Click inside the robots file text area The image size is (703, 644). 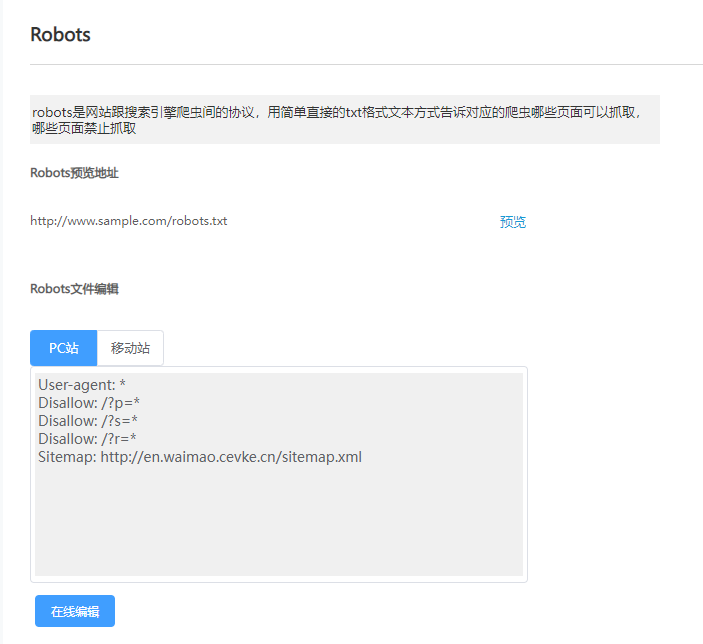coord(279,474)
